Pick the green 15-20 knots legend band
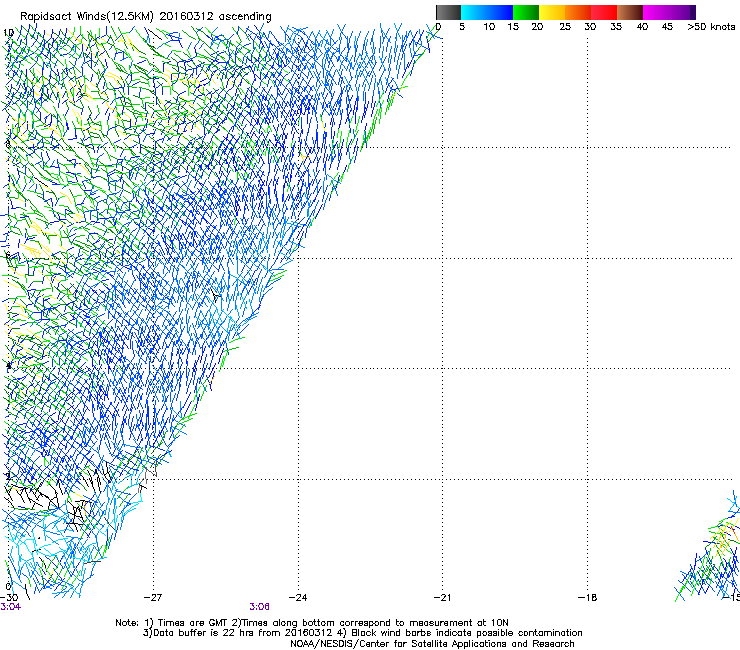 [x=526, y=12]
